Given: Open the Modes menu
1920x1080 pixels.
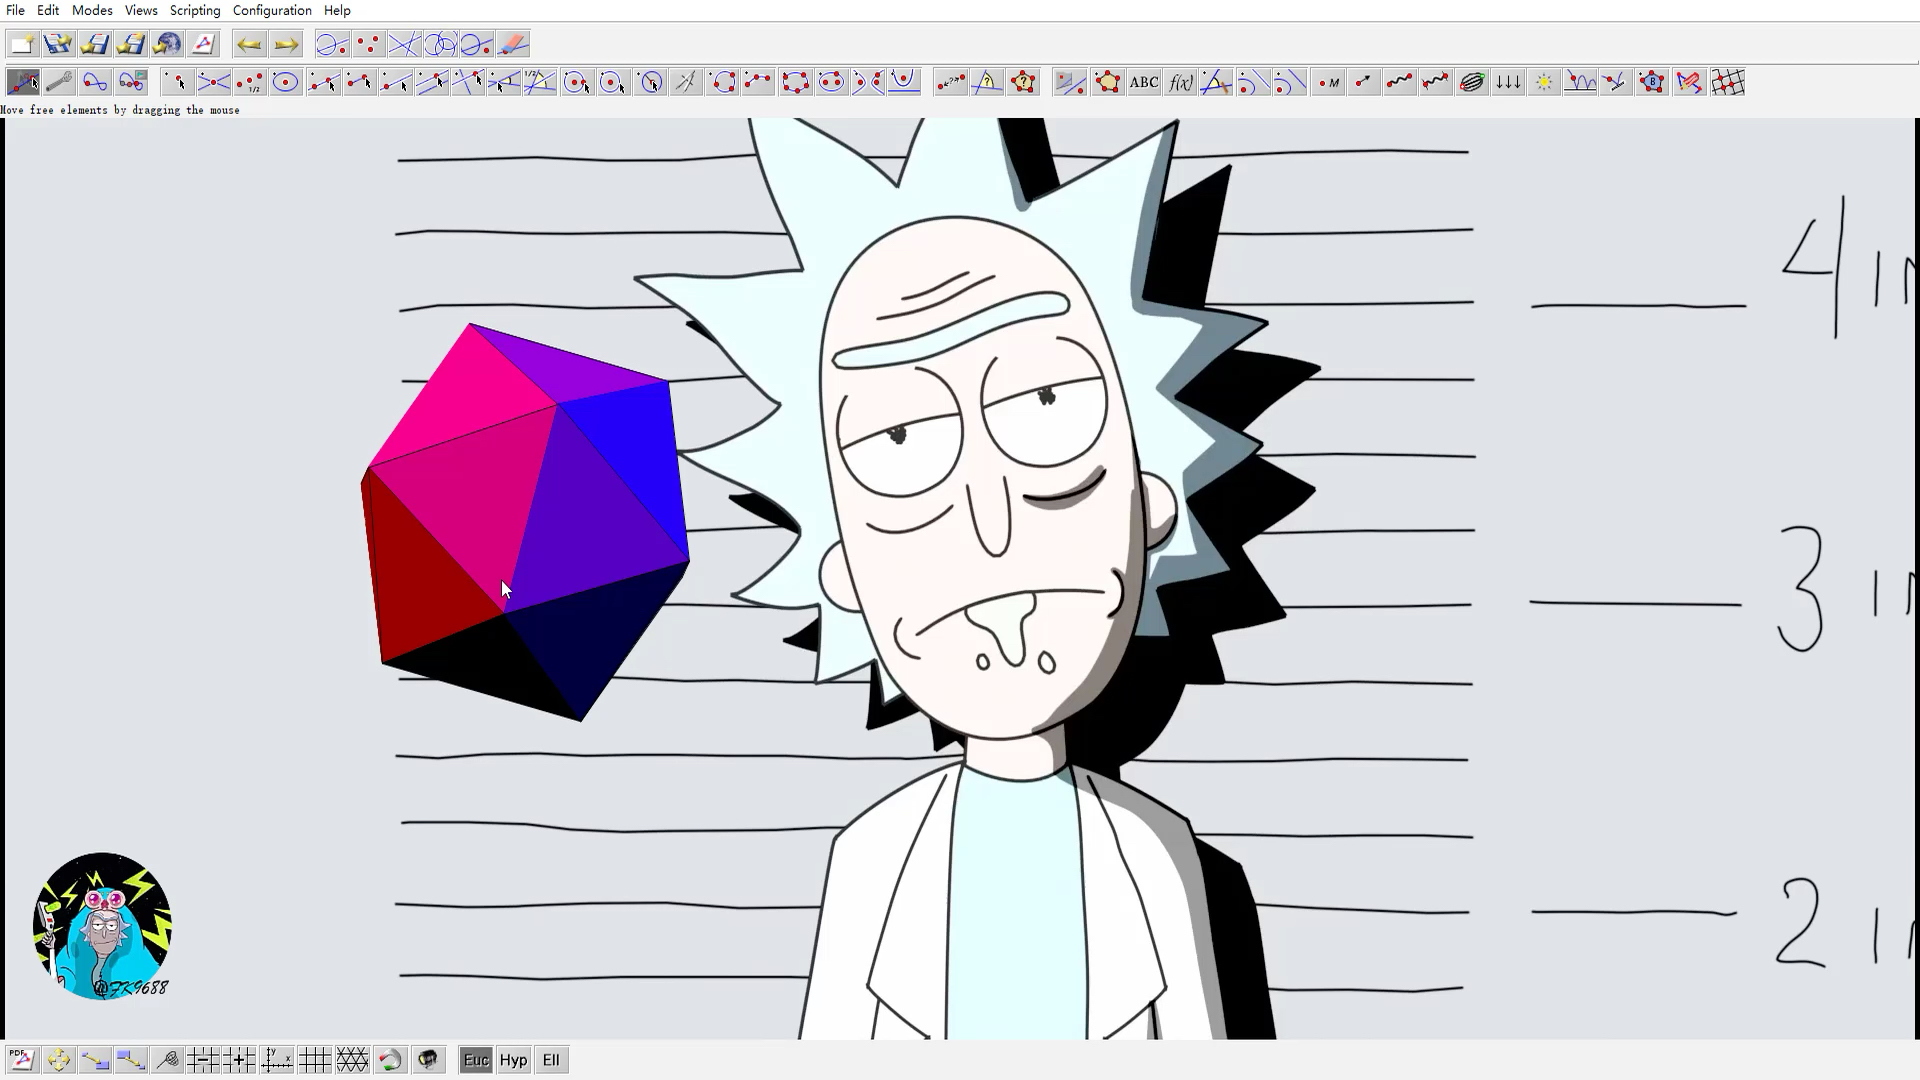Looking at the screenshot, I should point(92,10).
